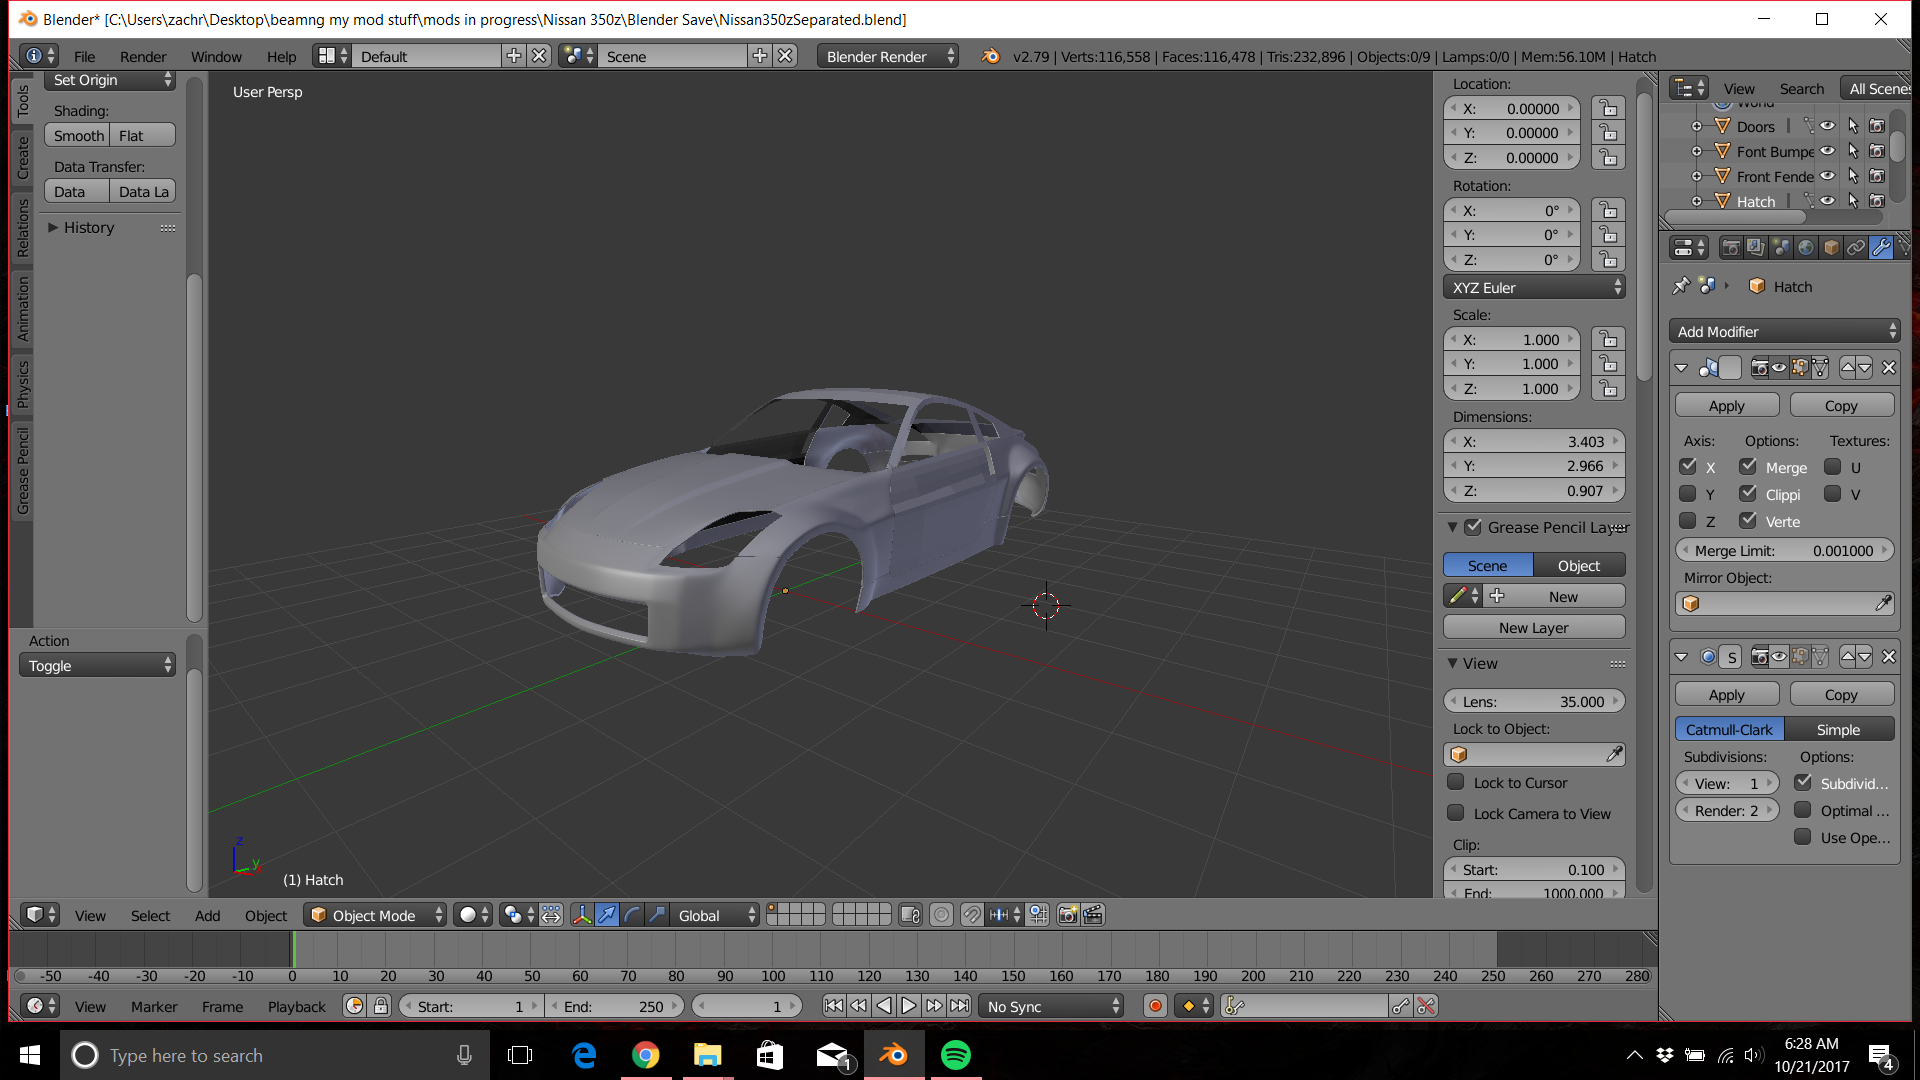Switch to the Create toolshelf tab
Image resolution: width=1920 pixels, height=1080 pixels.
[22, 157]
